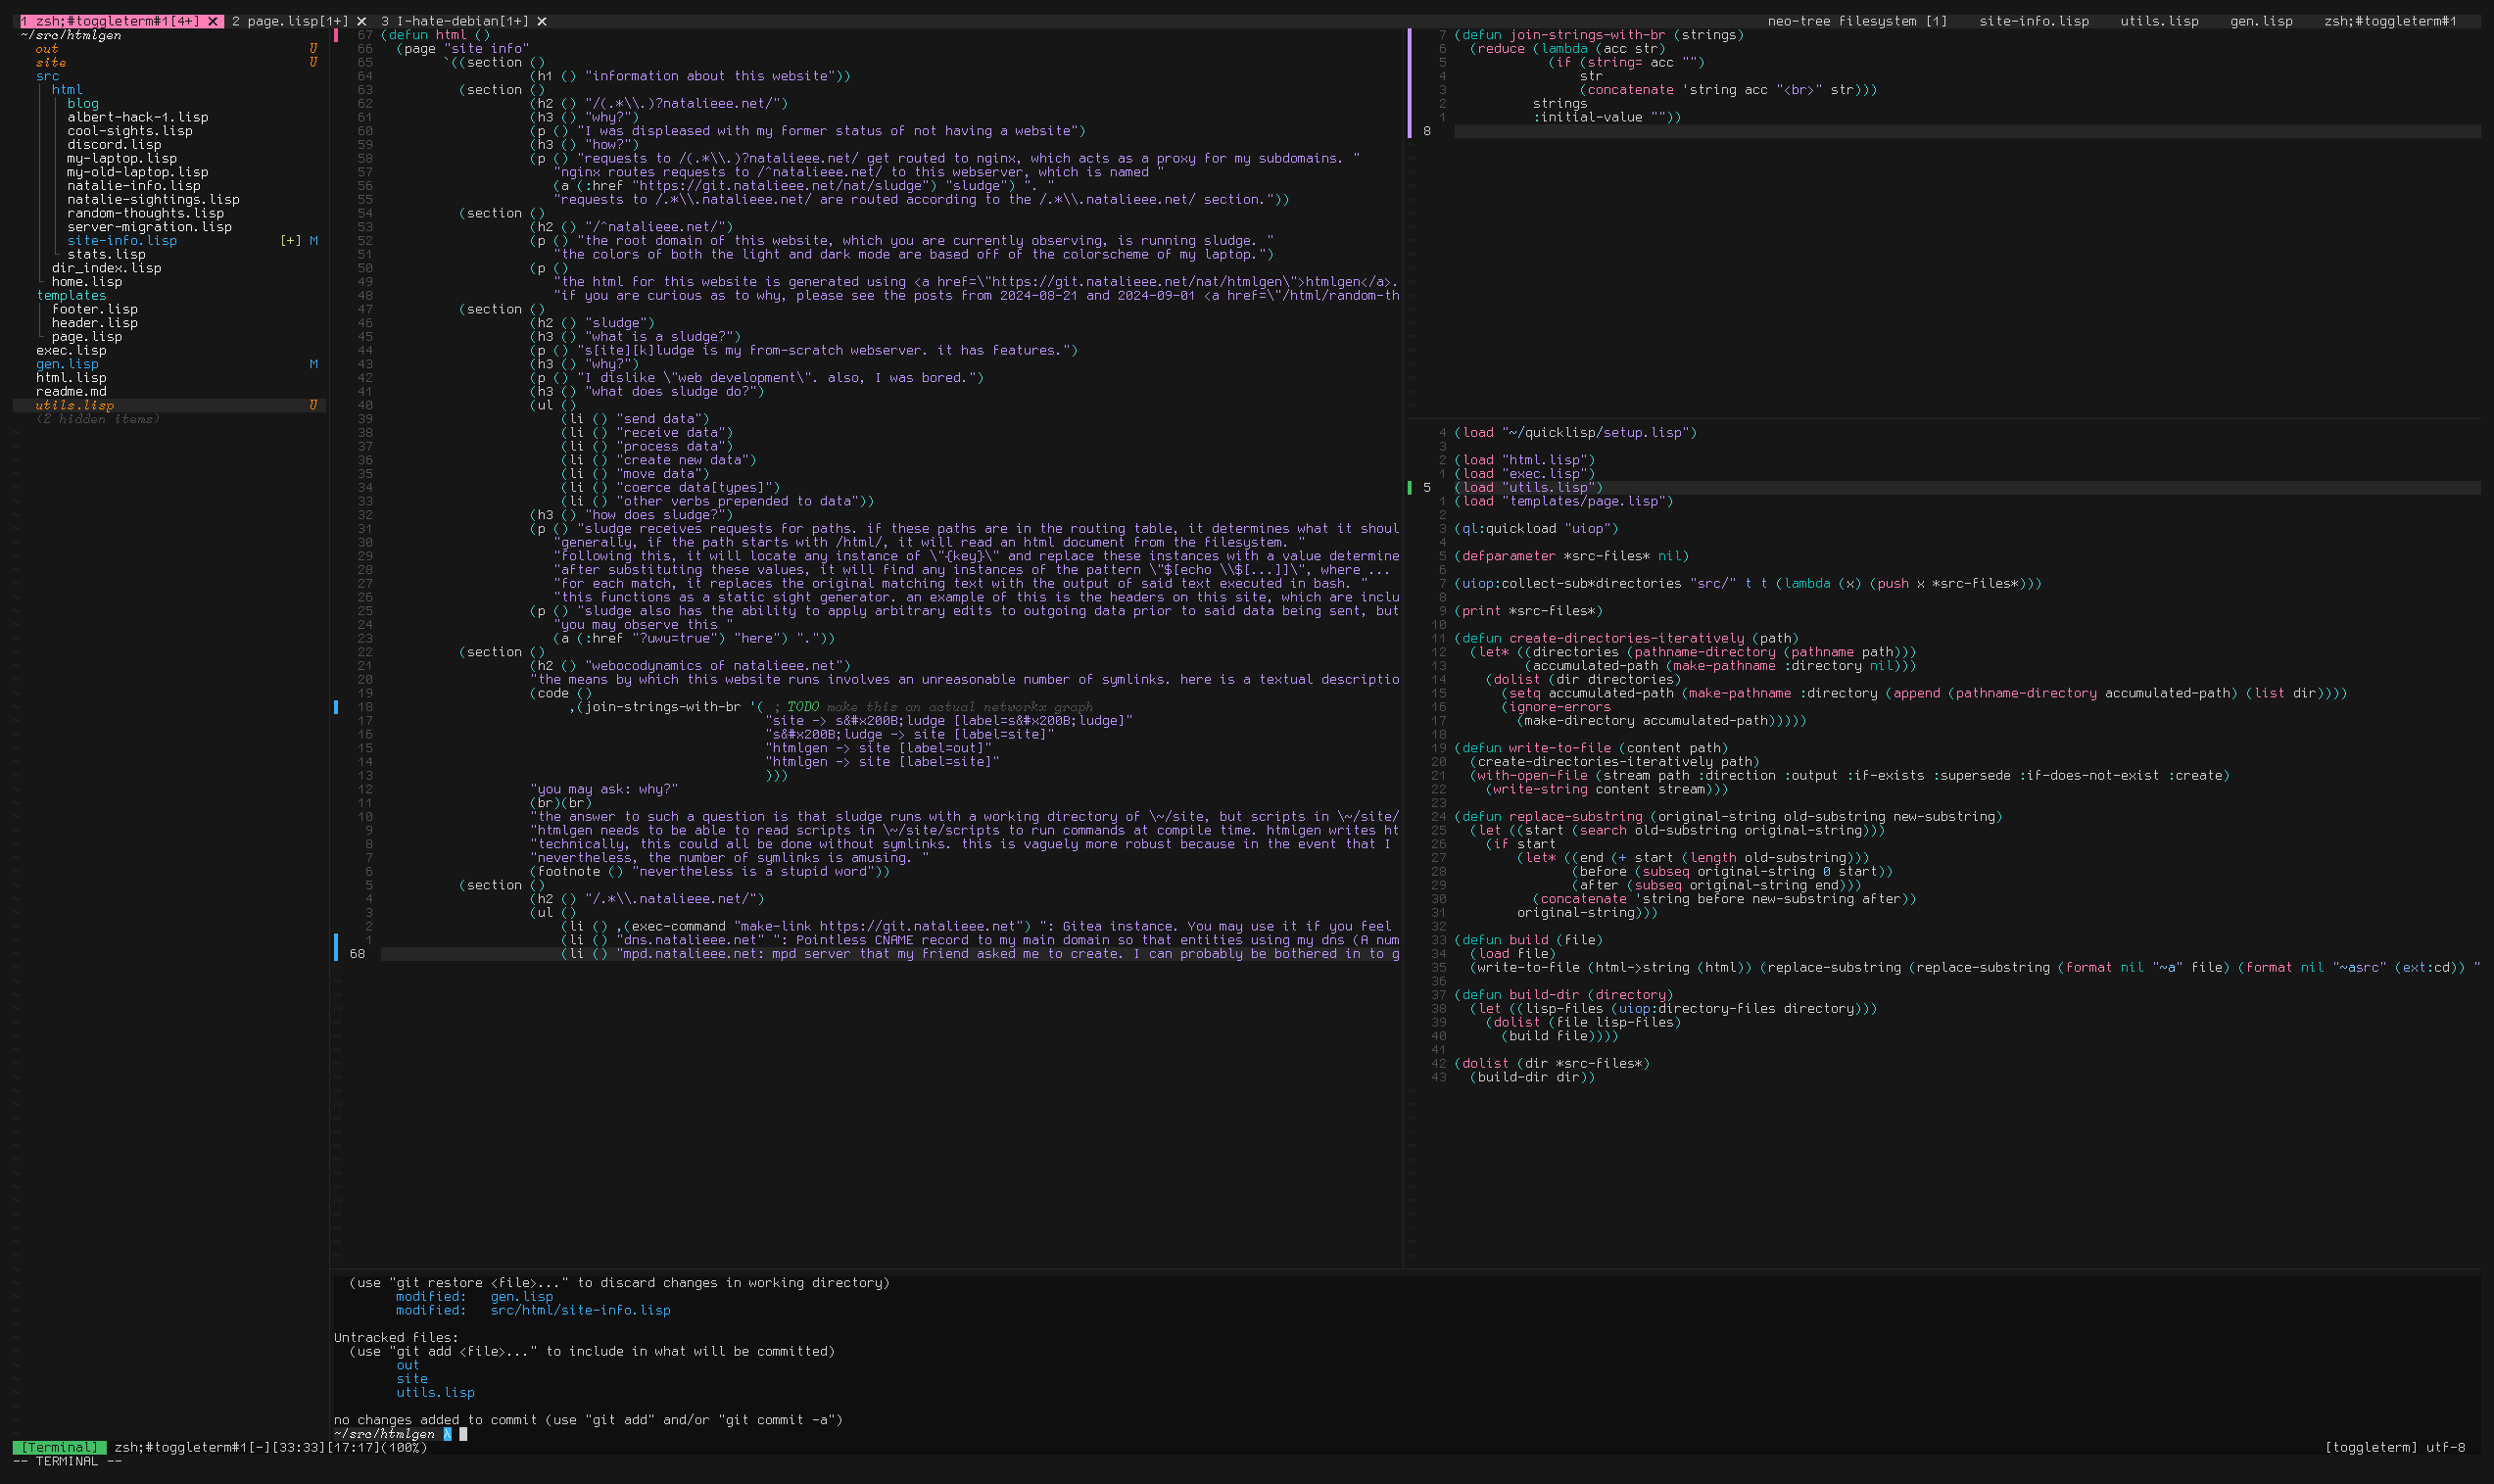Open header.lisp under templates

point(95,323)
